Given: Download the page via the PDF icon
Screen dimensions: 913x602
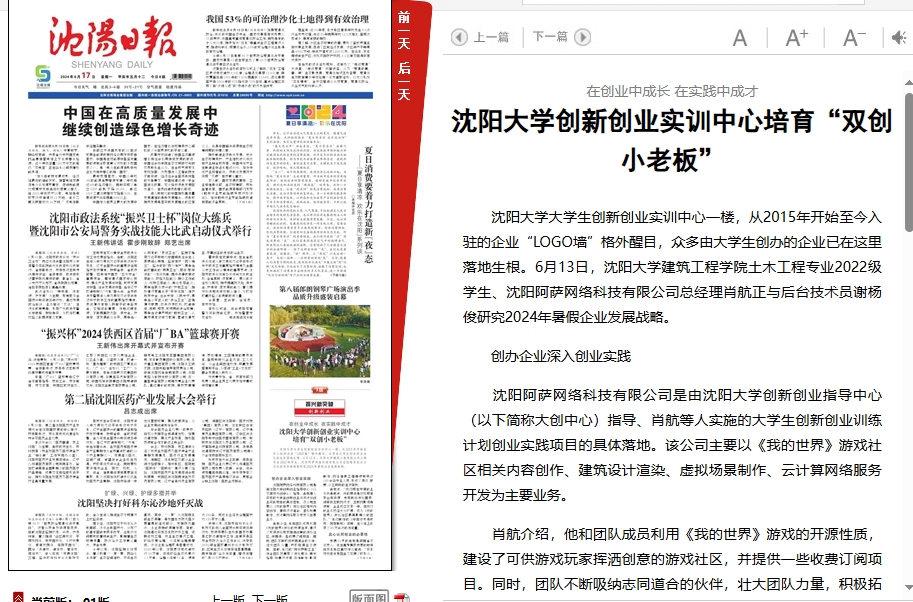Looking at the screenshot, I should point(402,598).
